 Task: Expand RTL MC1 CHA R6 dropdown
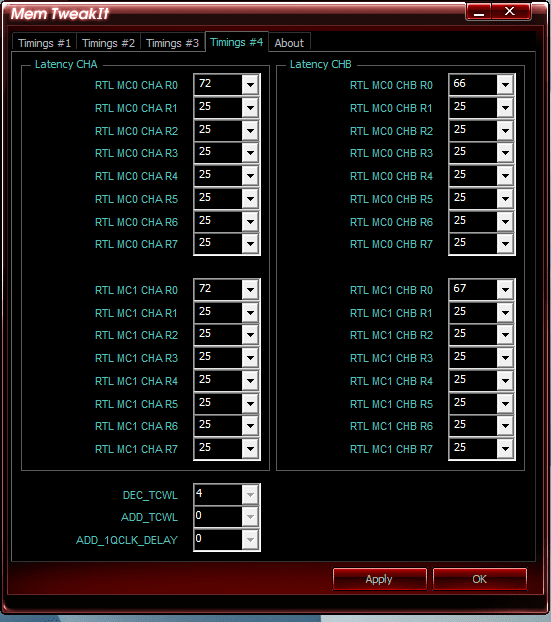pos(250,426)
